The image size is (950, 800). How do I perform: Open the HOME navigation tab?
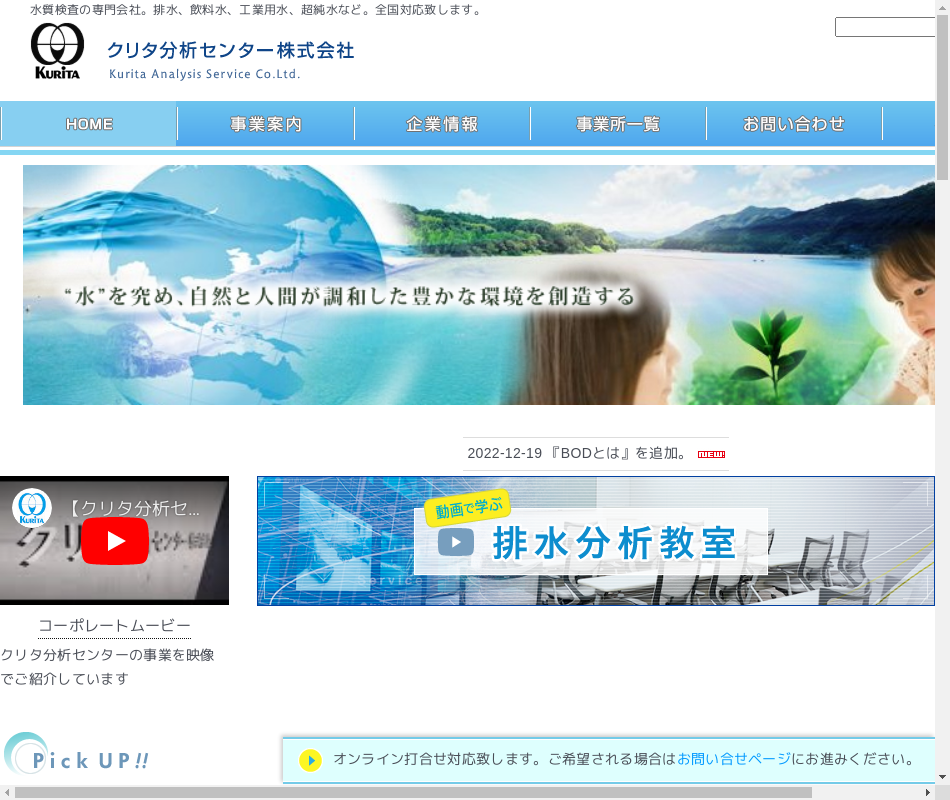[89, 124]
